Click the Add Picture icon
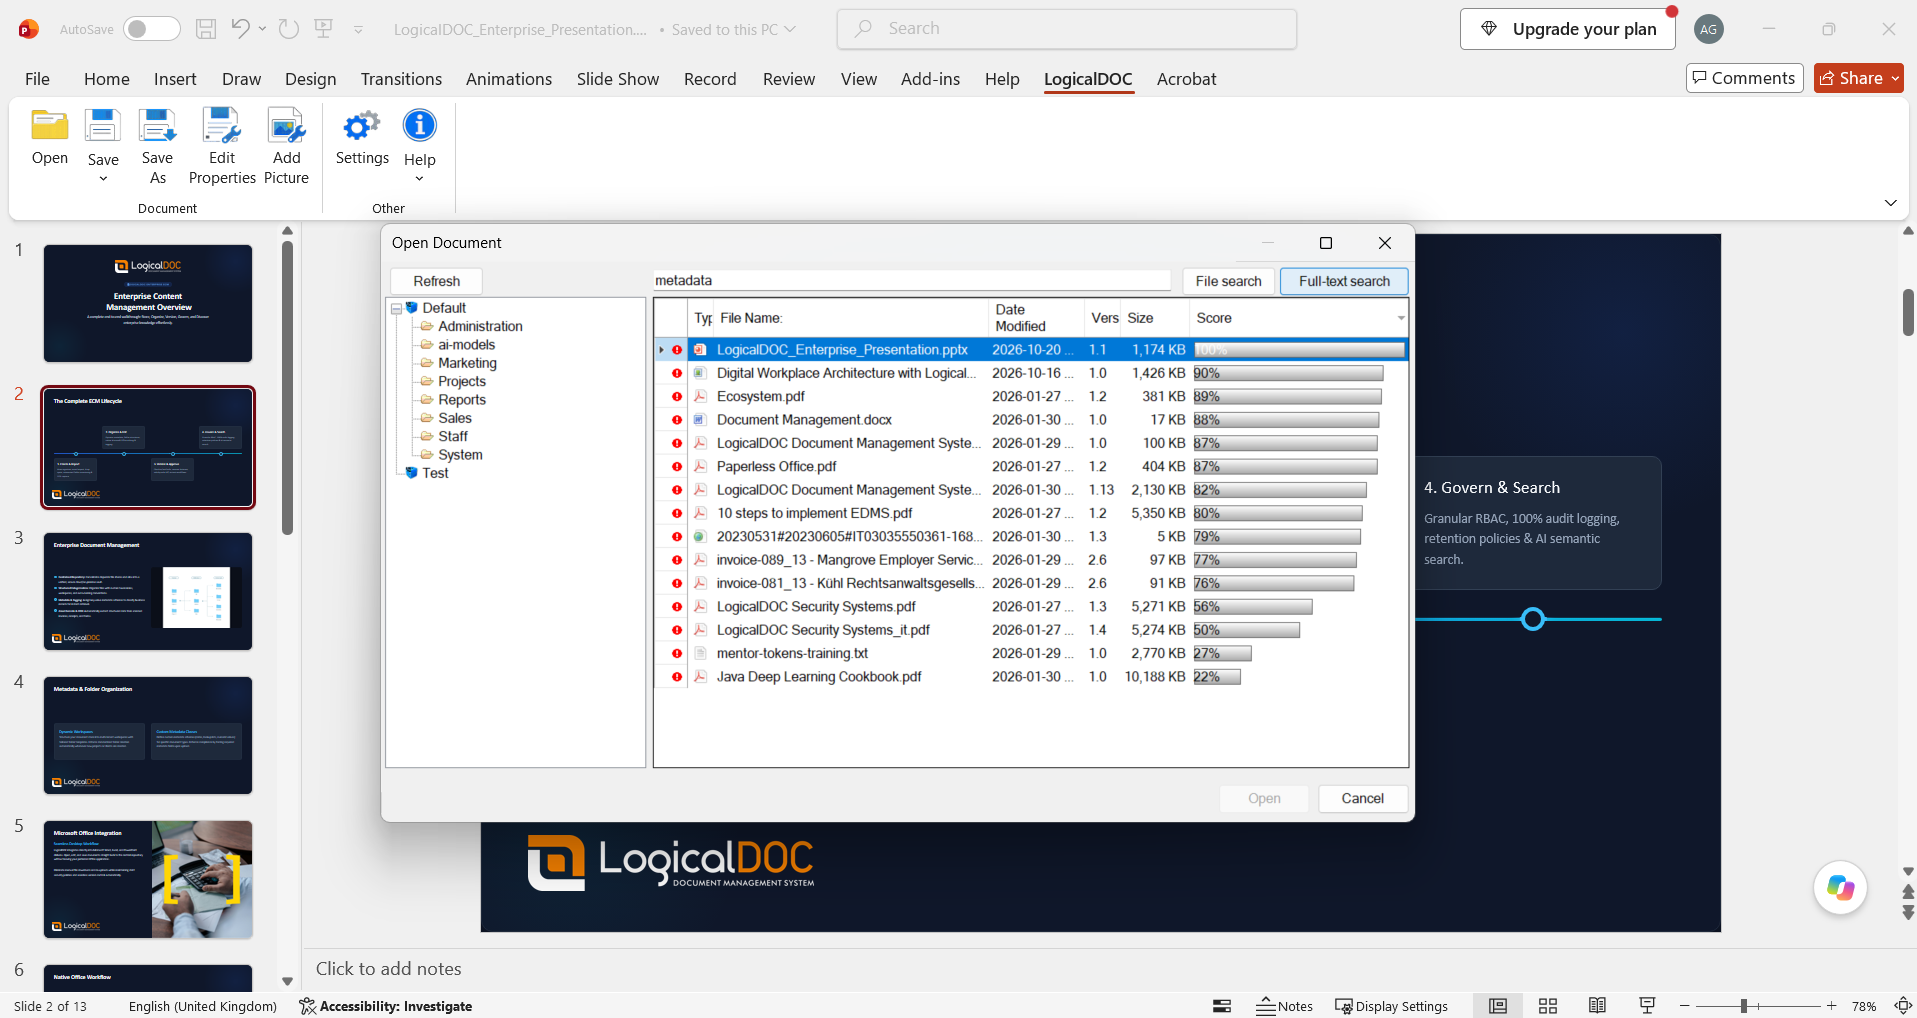The image size is (1917, 1018). pos(286,127)
